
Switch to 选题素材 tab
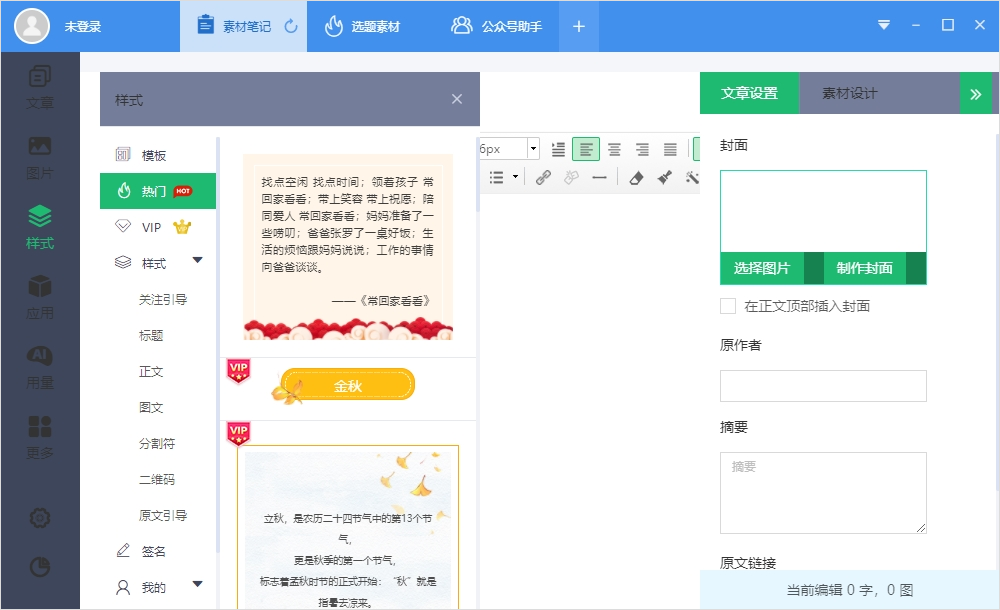tap(362, 26)
